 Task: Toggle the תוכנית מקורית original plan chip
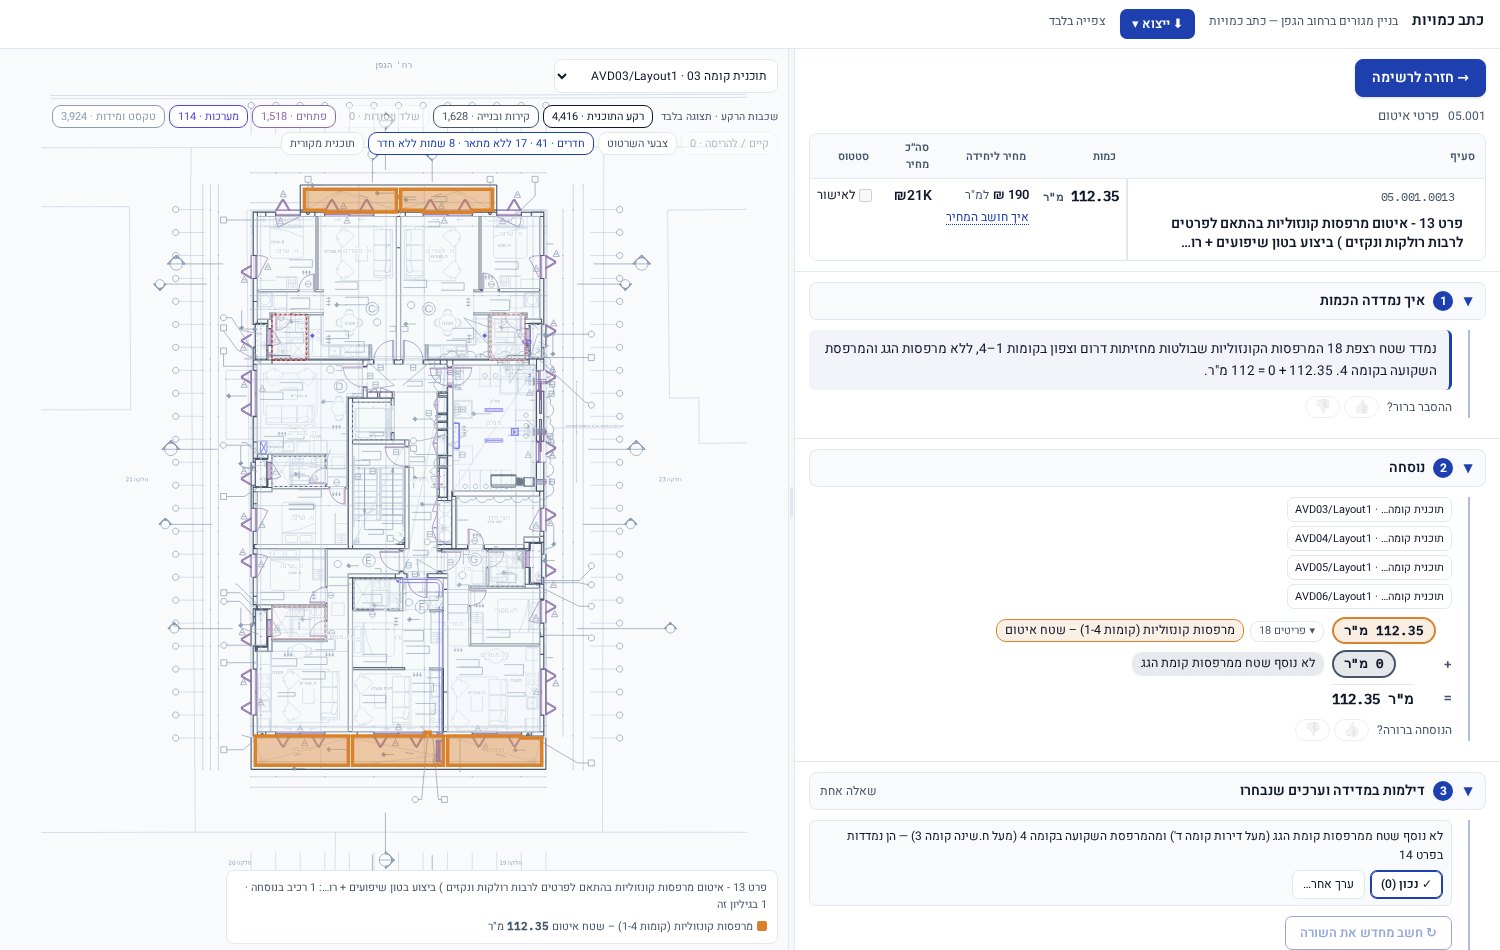322,144
